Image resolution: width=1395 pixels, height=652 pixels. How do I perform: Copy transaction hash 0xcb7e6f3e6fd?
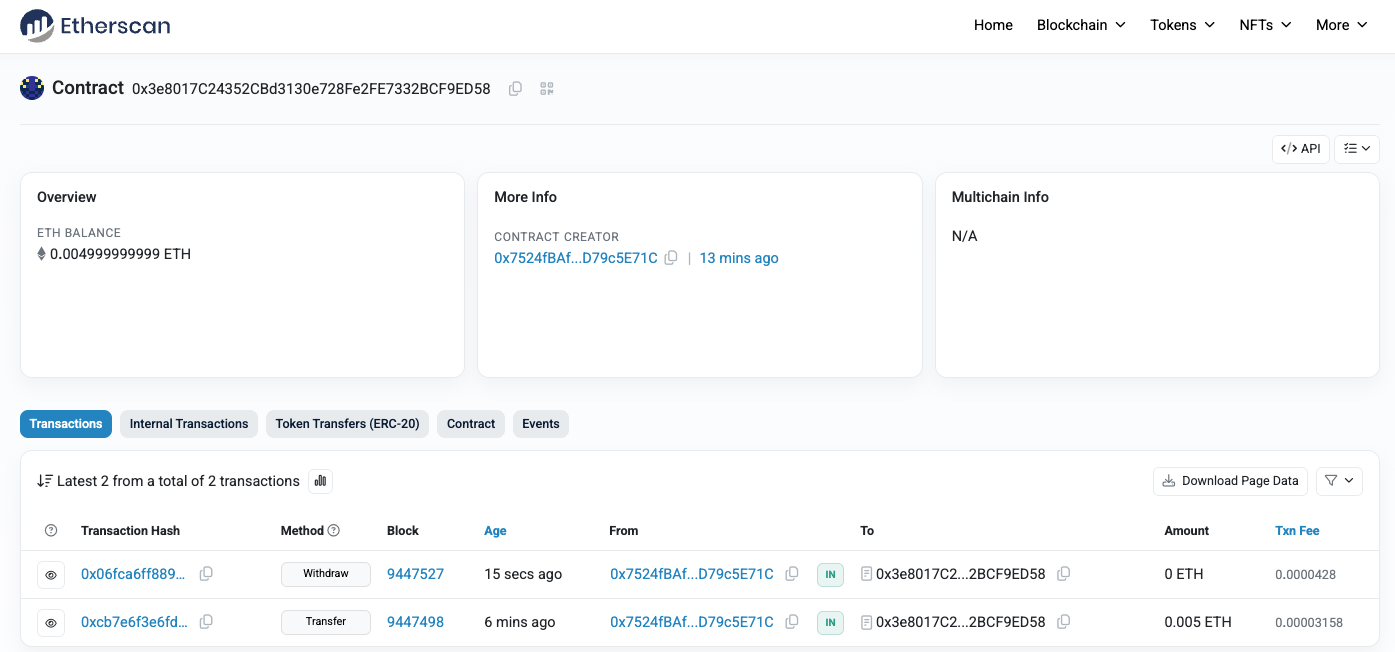[x=206, y=622]
